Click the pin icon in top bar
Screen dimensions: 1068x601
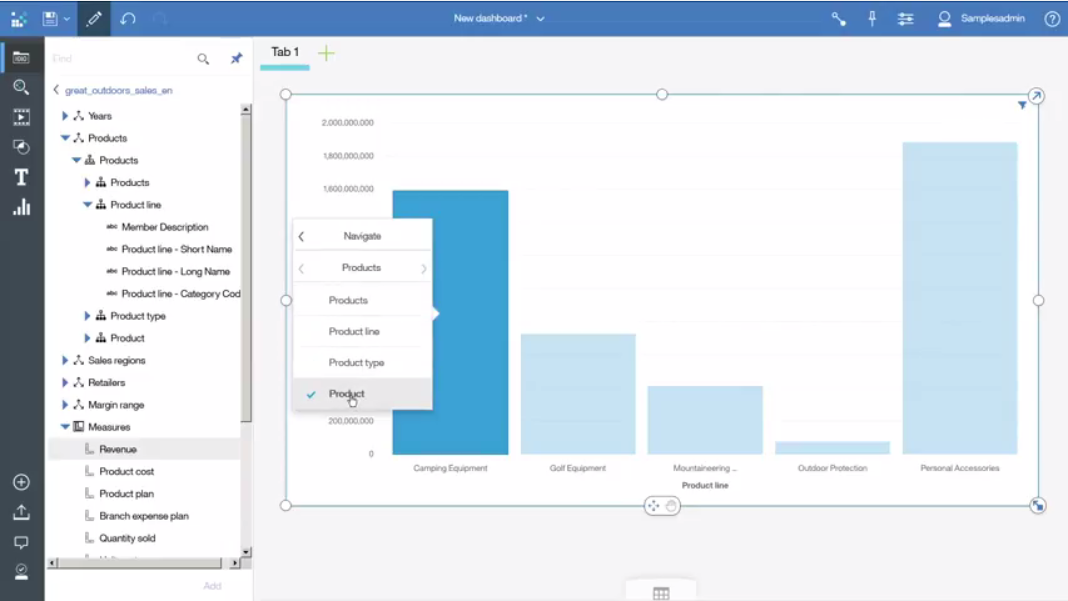[x=872, y=19]
